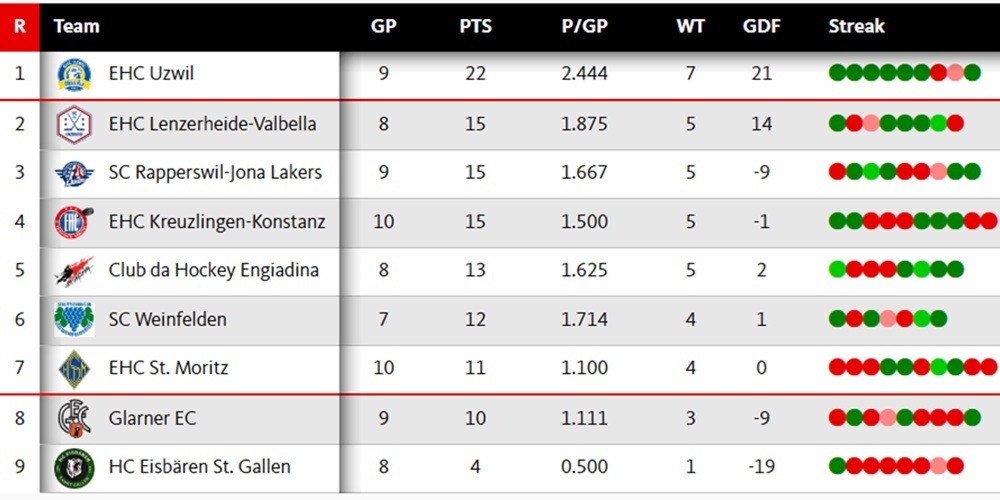The height and width of the screenshot is (500, 1000).
Task: Click the EHC Lenzerheide-Valbella logo
Action: (x=74, y=124)
